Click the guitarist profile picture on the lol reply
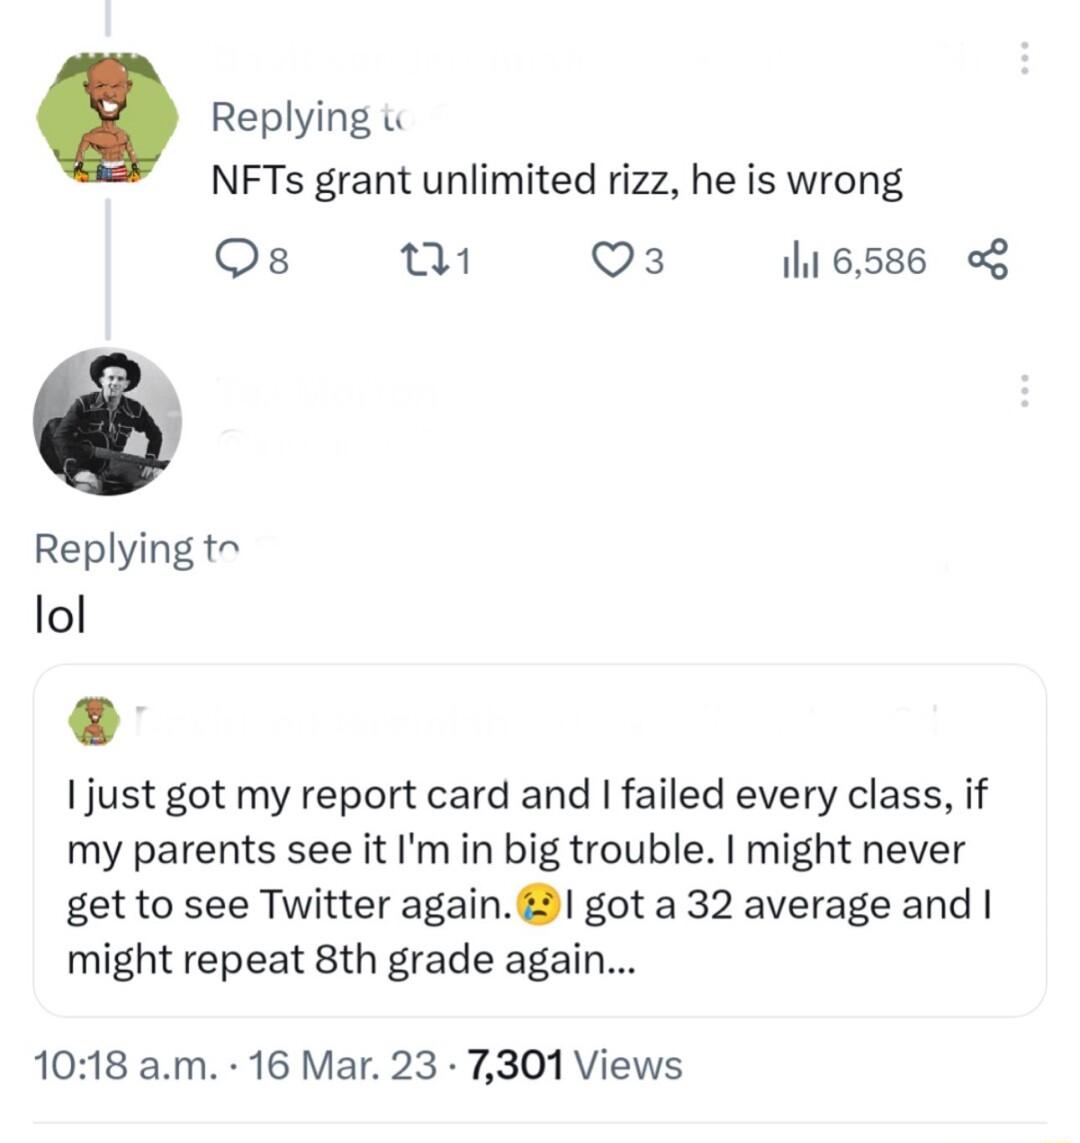Image resolution: width=1080 pixels, height=1143 pixels. pos(108,422)
